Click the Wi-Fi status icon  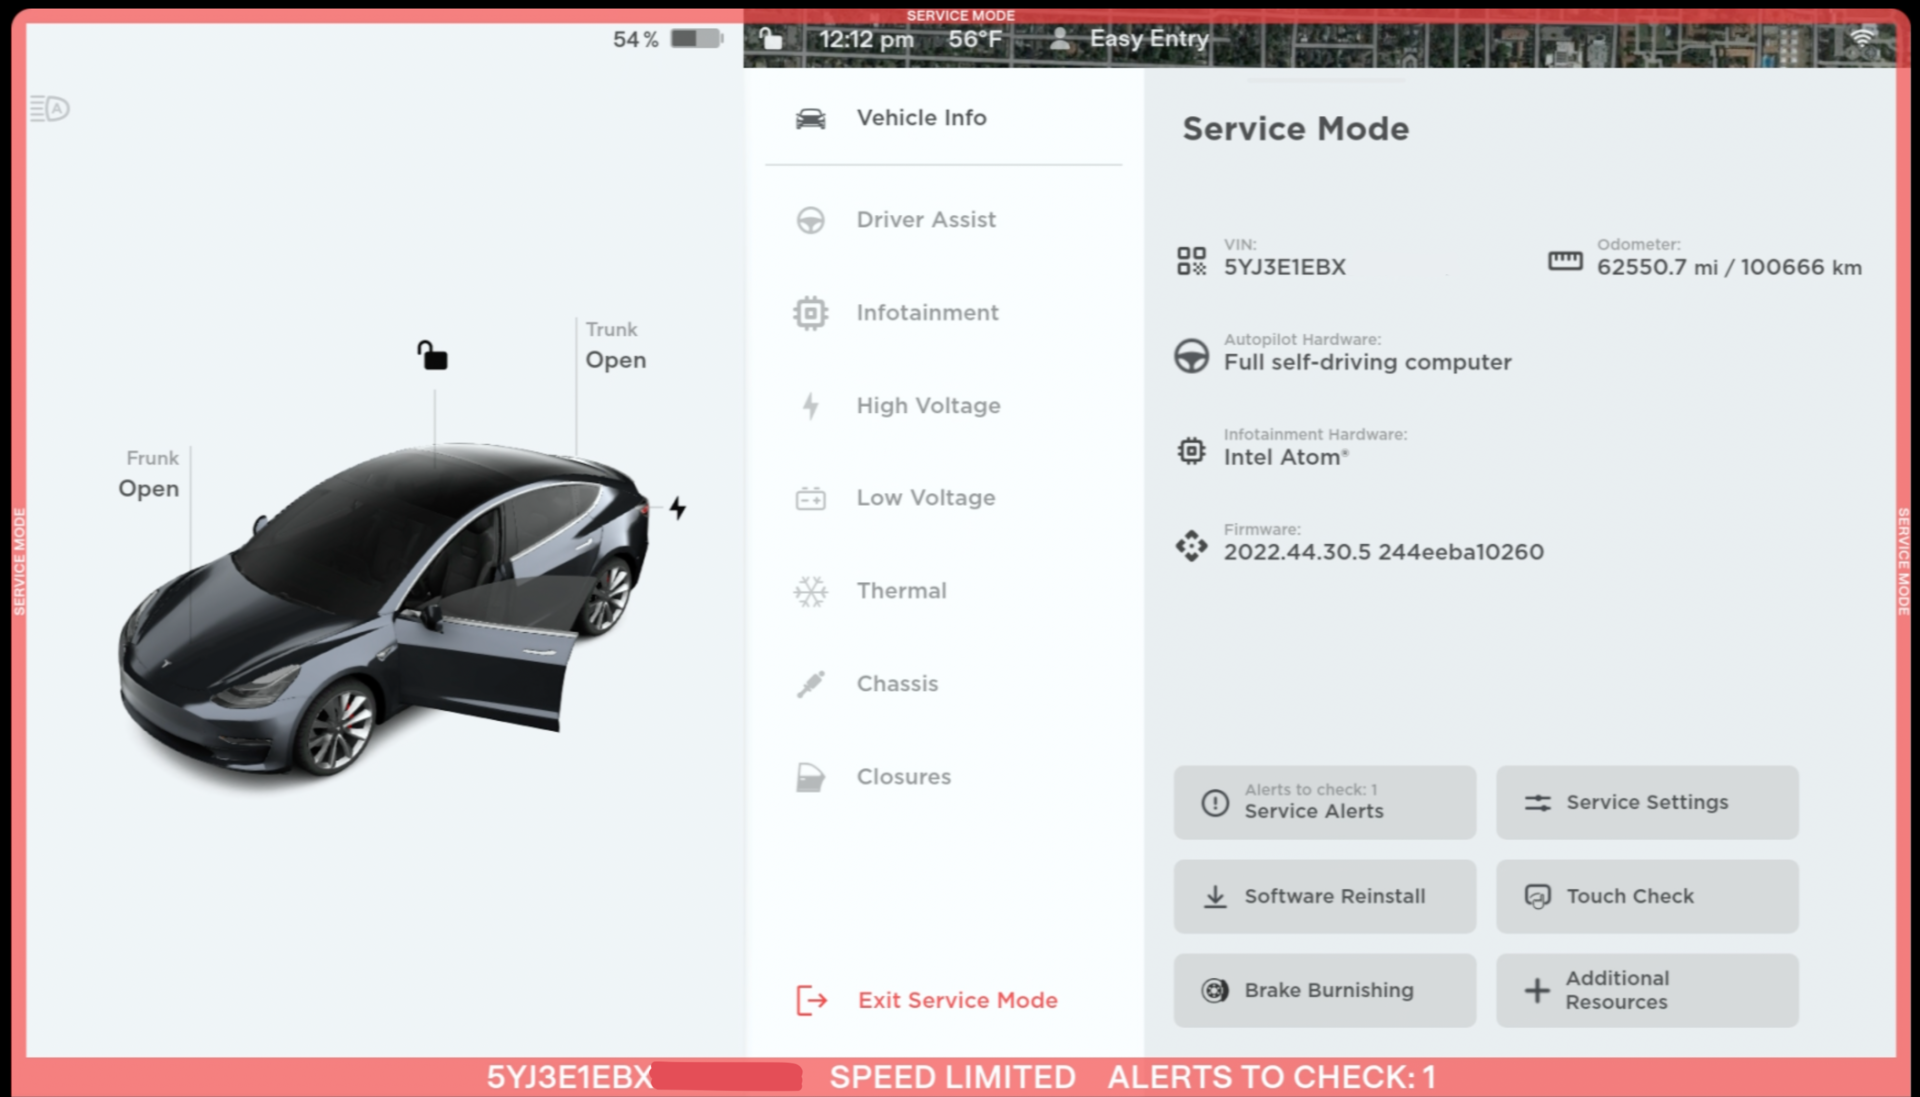1862,36
